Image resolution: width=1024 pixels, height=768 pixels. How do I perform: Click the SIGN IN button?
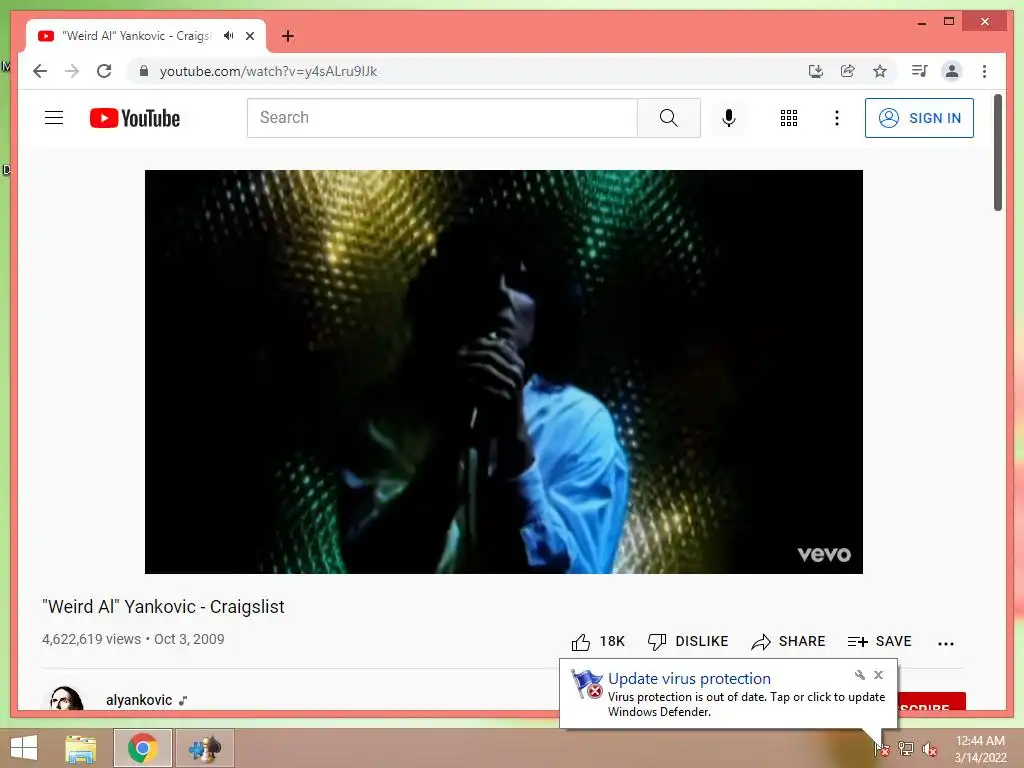919,118
